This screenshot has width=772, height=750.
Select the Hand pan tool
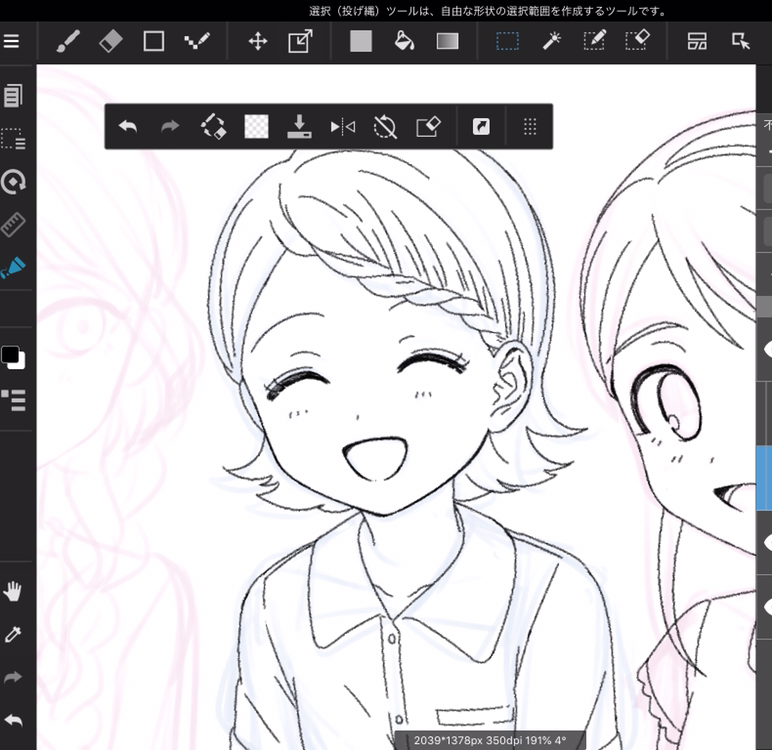(13, 591)
